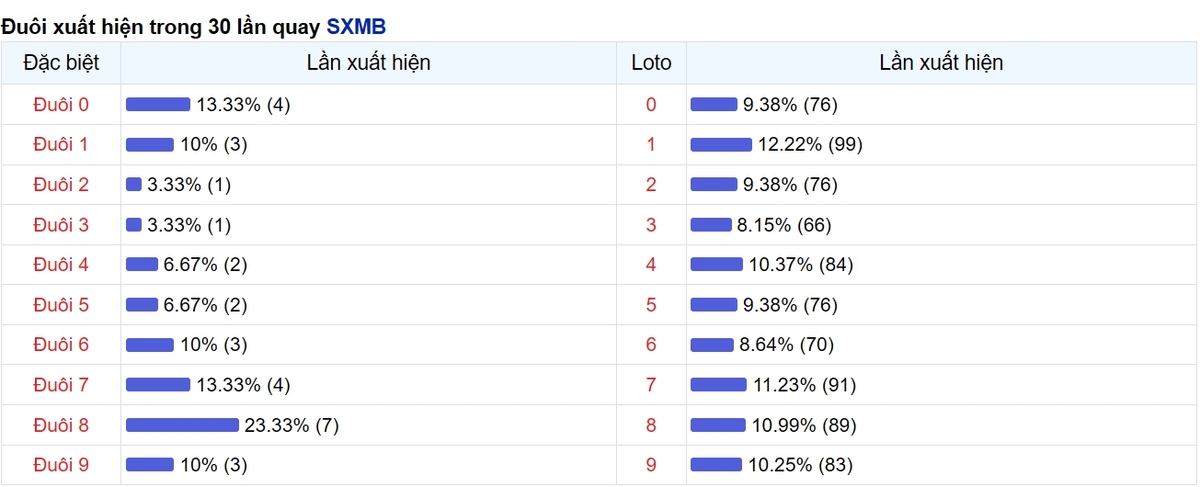Click the first Lần xuất hiện header
Viewport: 1200px width, 487px height.
click(x=369, y=63)
